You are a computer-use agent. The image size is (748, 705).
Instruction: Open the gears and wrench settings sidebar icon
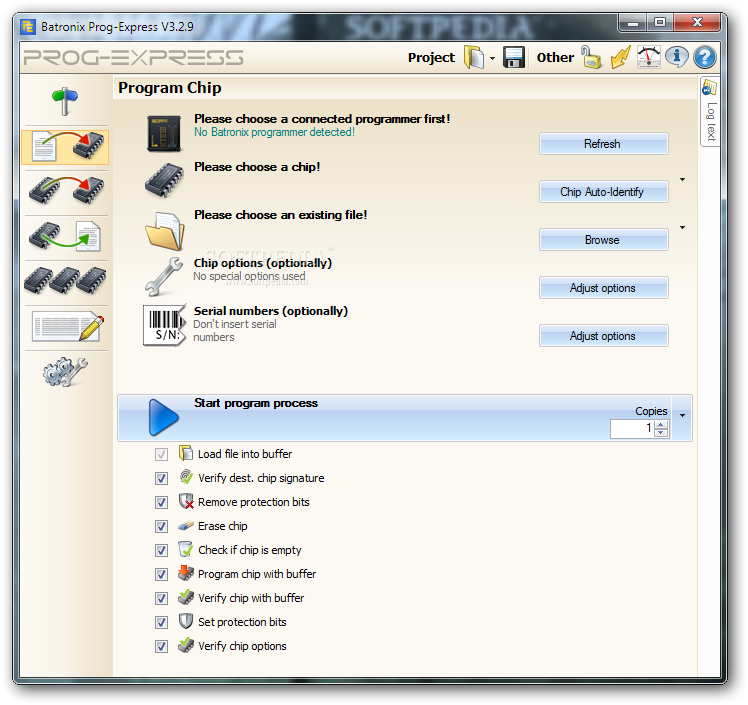pos(65,372)
